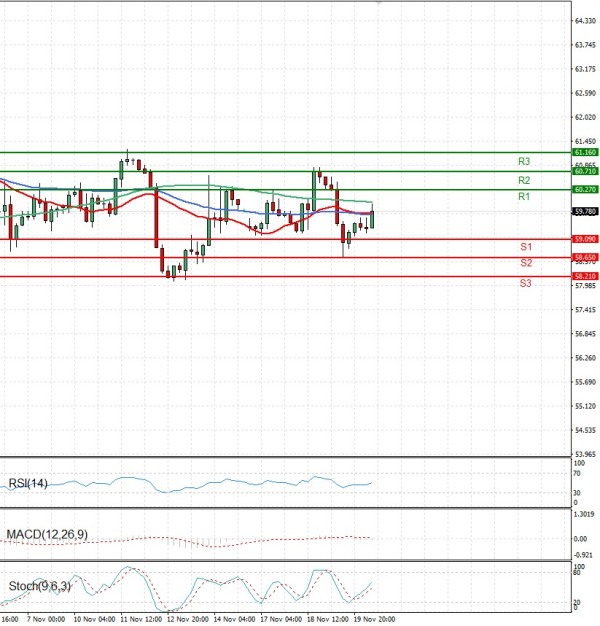Click the 59.780 current price tag
This screenshot has width=600, height=626.
coord(585,211)
